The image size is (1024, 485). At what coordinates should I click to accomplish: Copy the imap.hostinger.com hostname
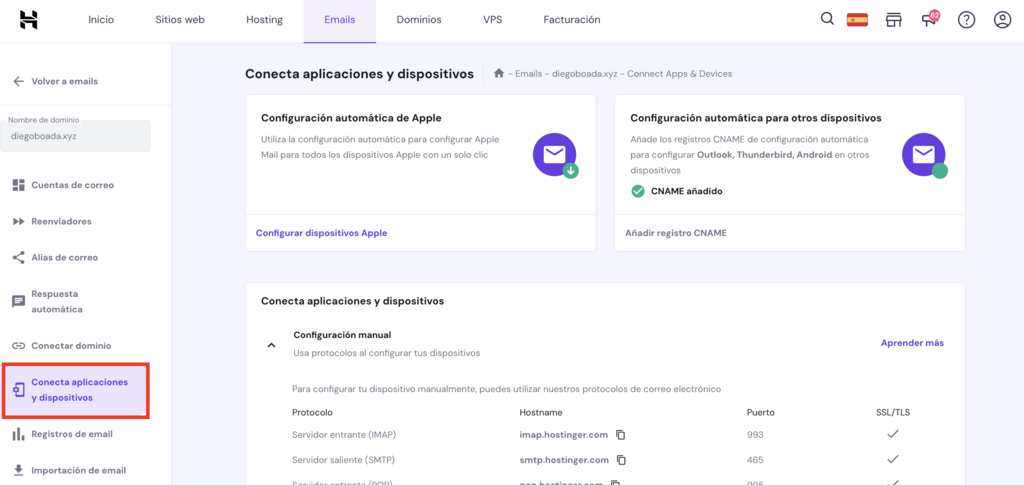621,435
